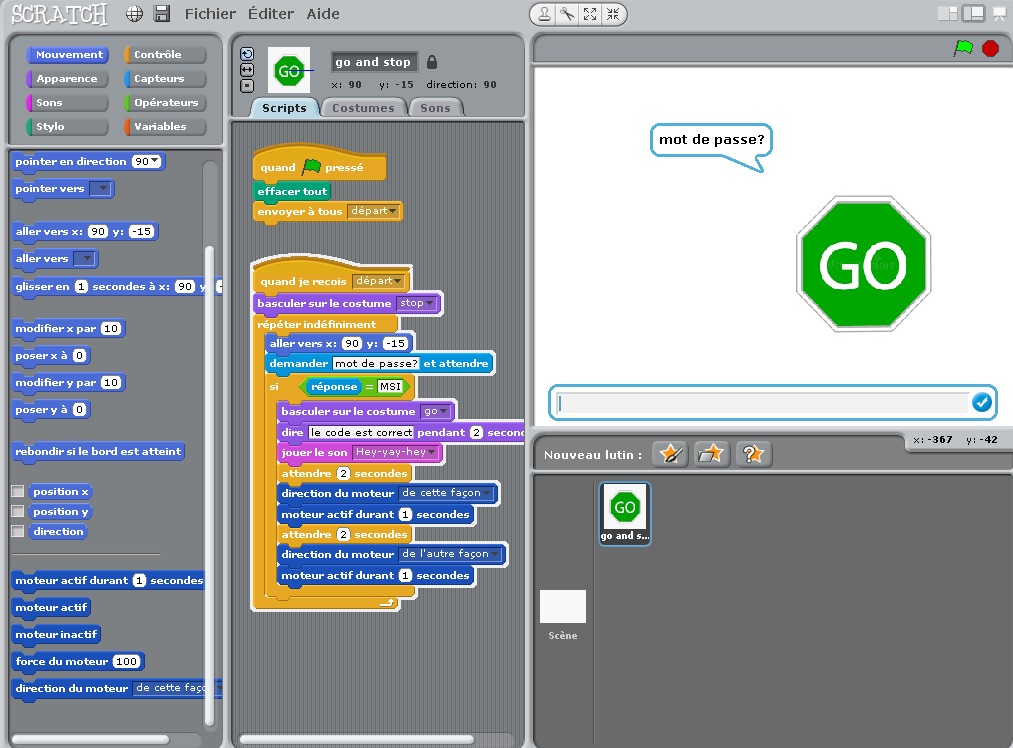Select the Mouvement block category

(x=67, y=55)
